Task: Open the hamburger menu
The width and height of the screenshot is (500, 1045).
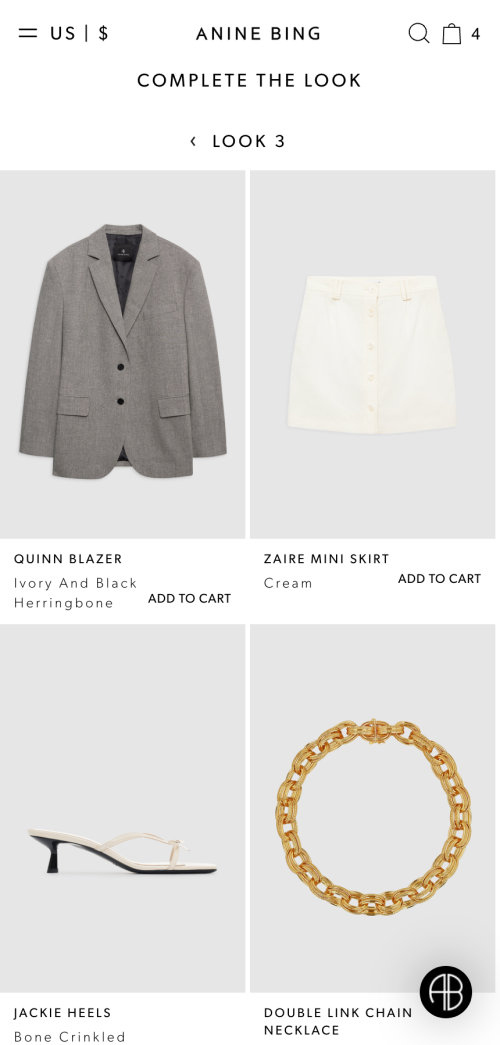Action: coord(28,33)
